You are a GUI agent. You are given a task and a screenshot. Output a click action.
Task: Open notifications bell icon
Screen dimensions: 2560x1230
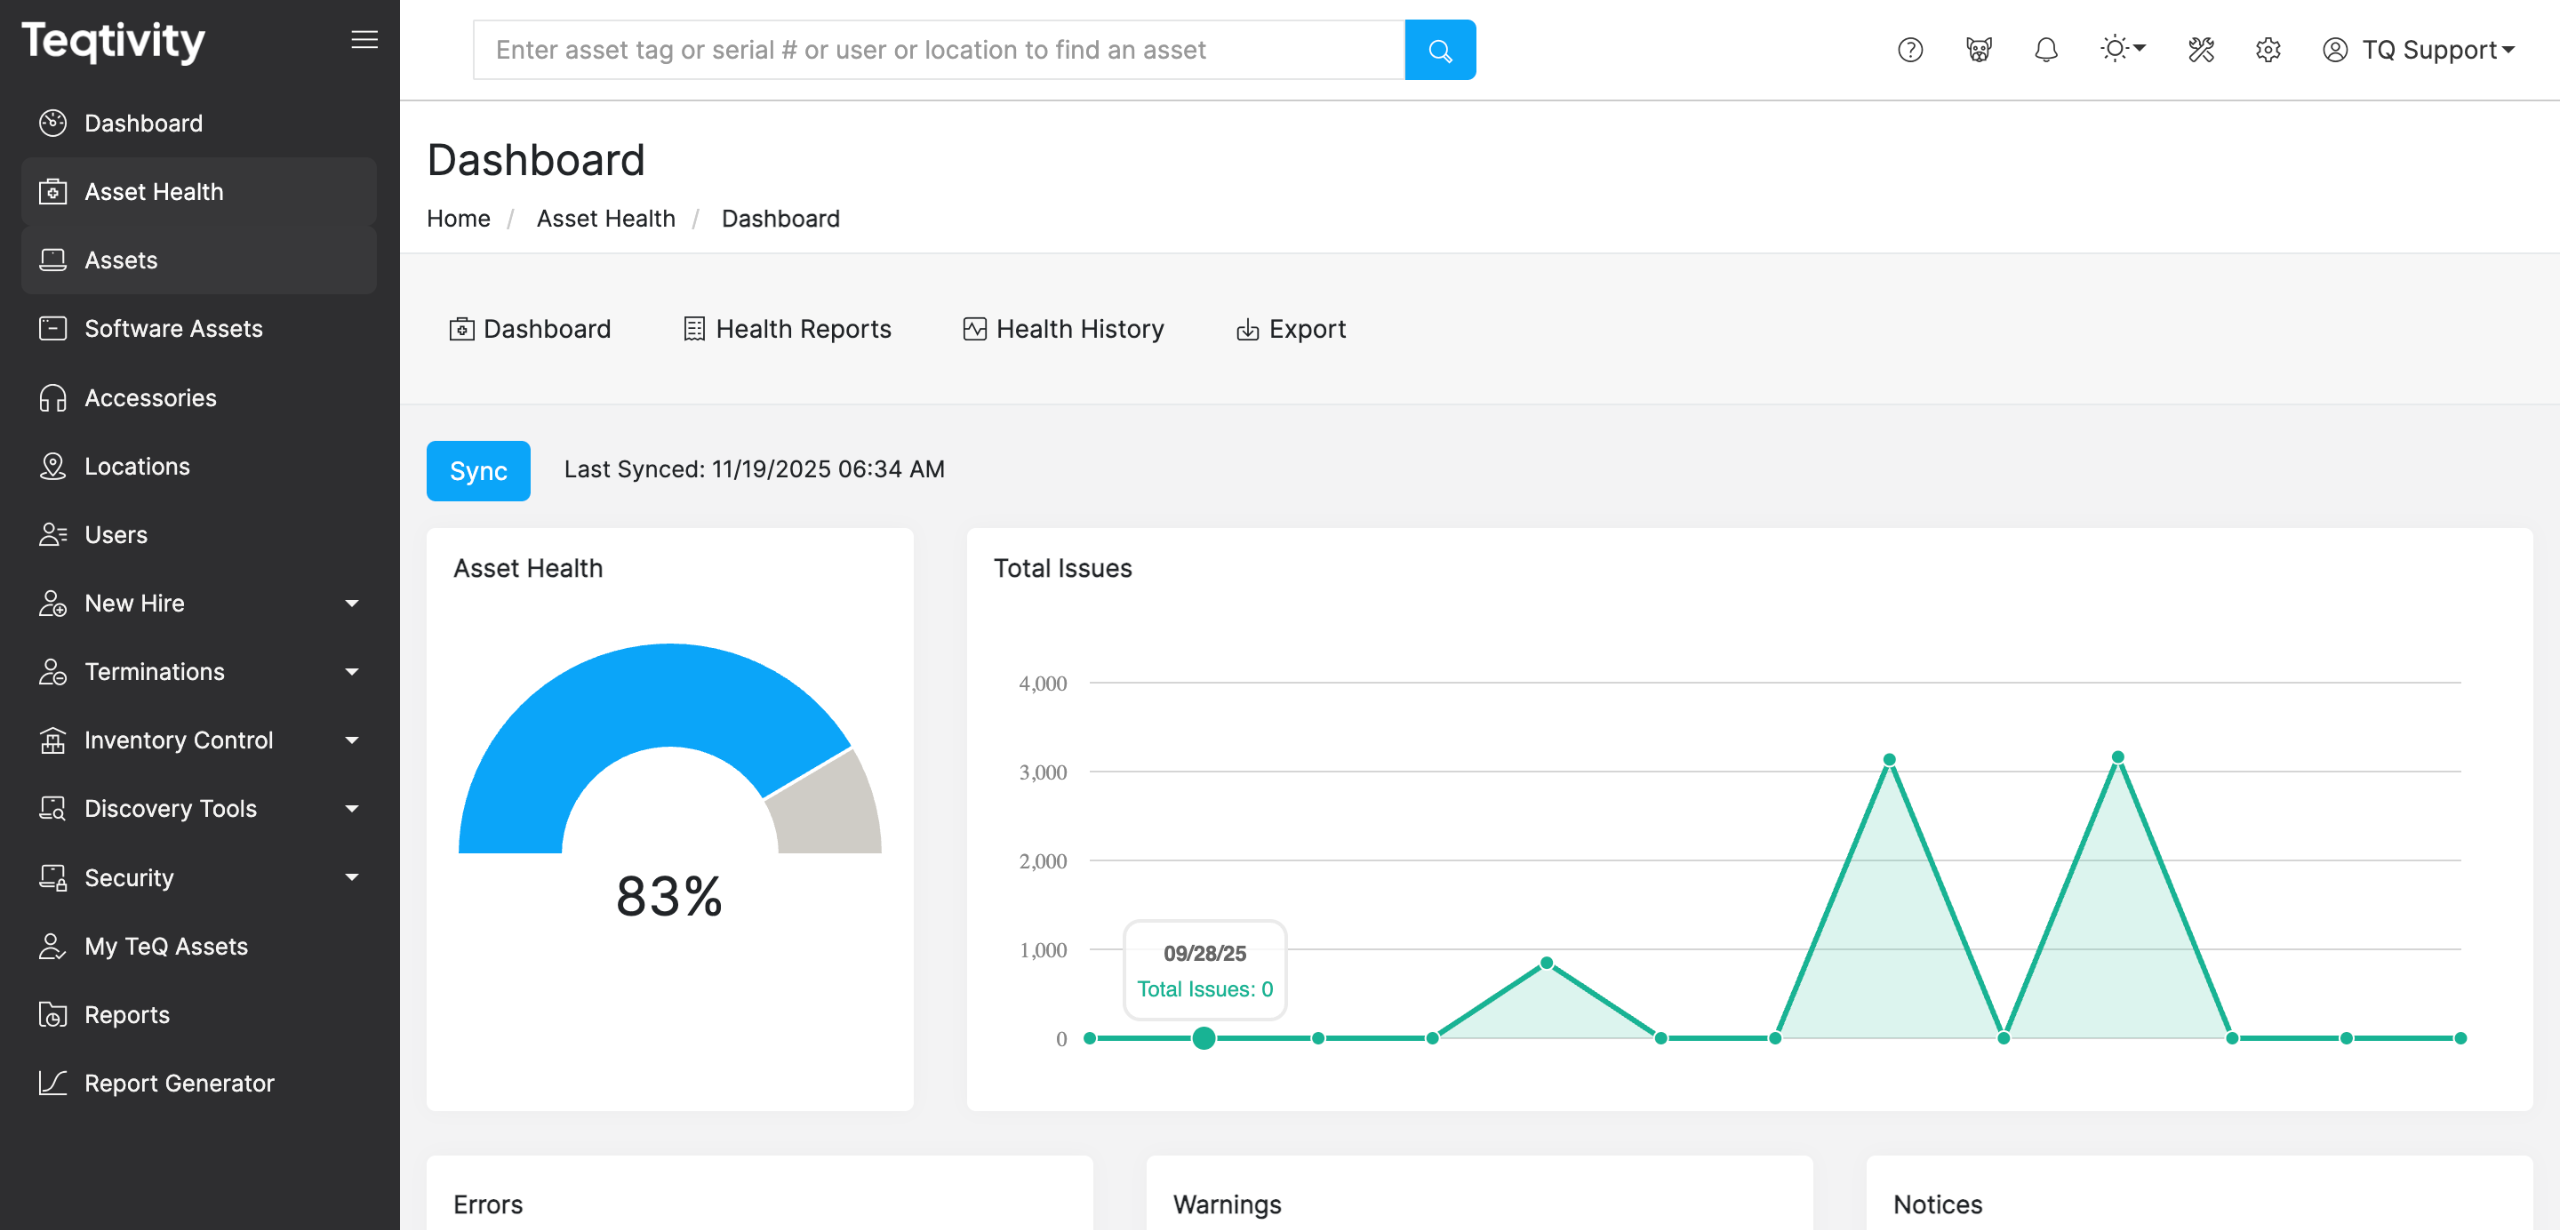pyautogui.click(x=2046, y=50)
